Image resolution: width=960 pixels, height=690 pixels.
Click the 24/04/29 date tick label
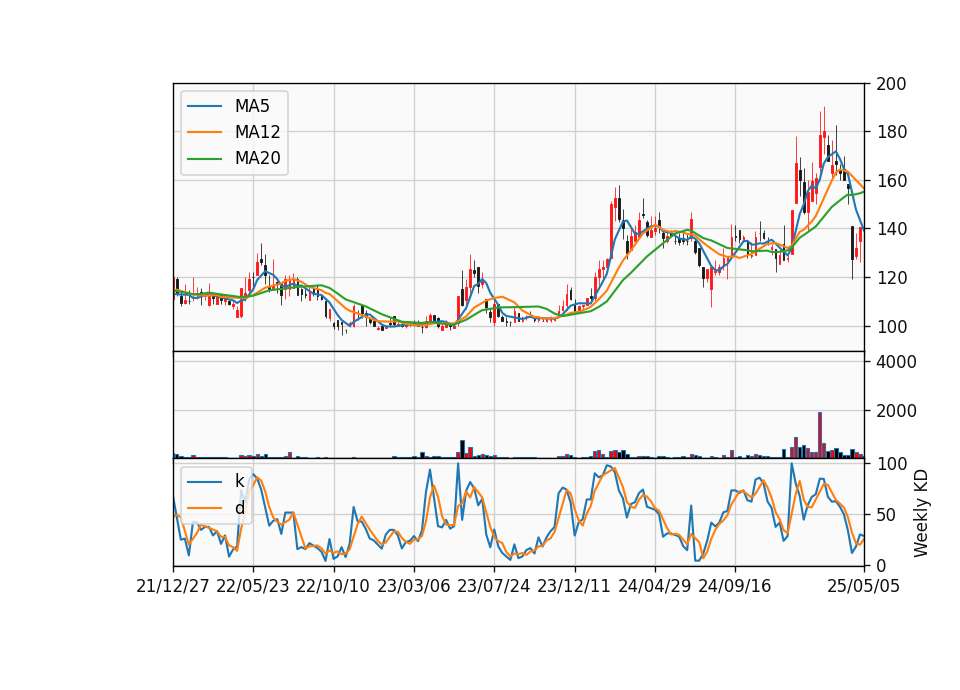654,586
